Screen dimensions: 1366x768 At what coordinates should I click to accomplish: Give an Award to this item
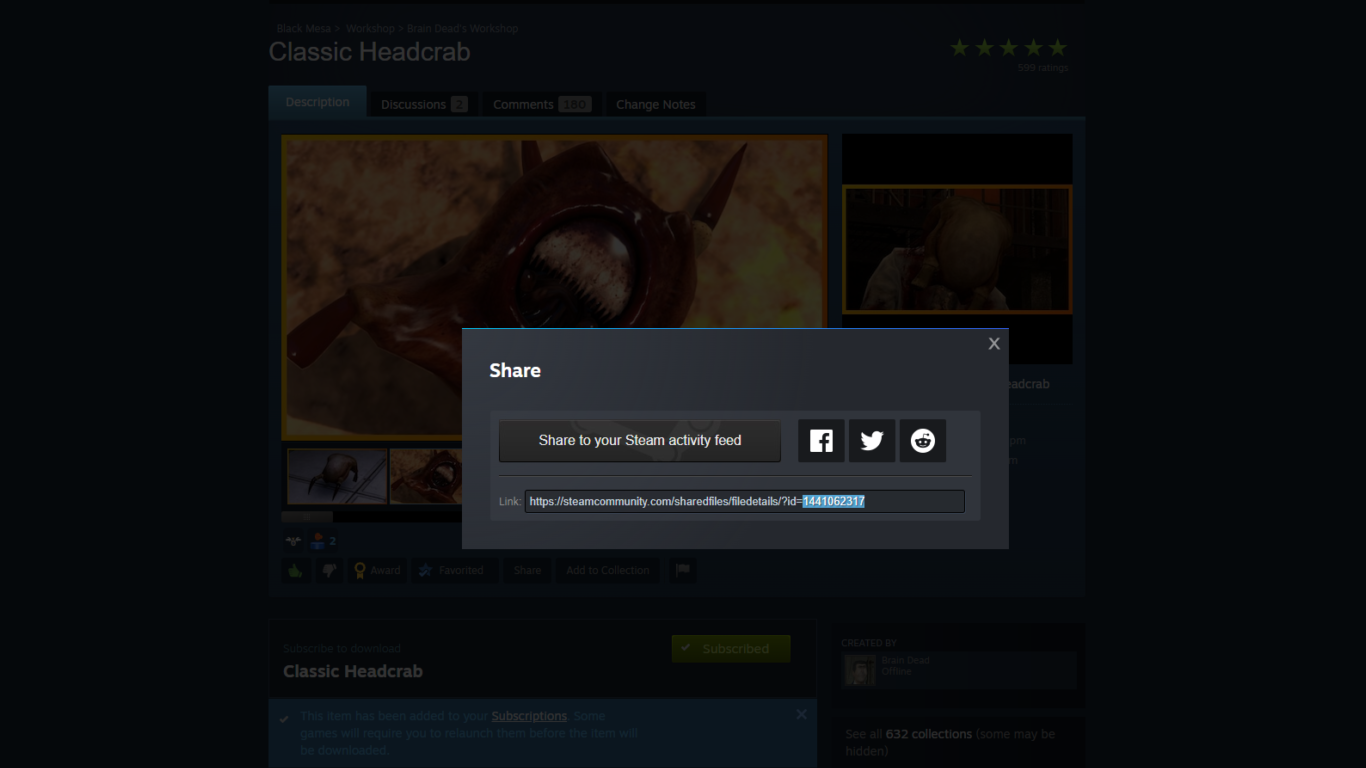point(377,570)
